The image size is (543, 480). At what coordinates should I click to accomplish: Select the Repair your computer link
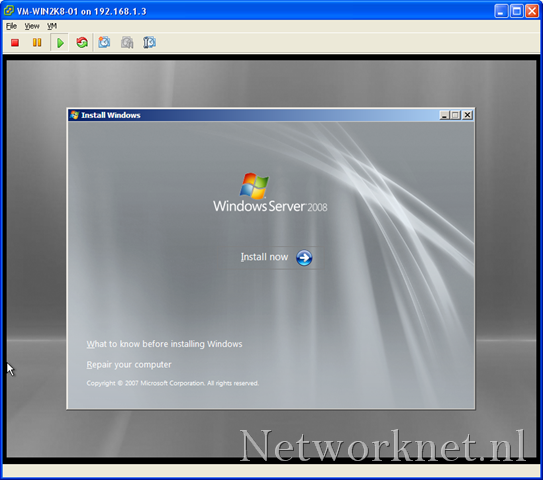point(129,365)
